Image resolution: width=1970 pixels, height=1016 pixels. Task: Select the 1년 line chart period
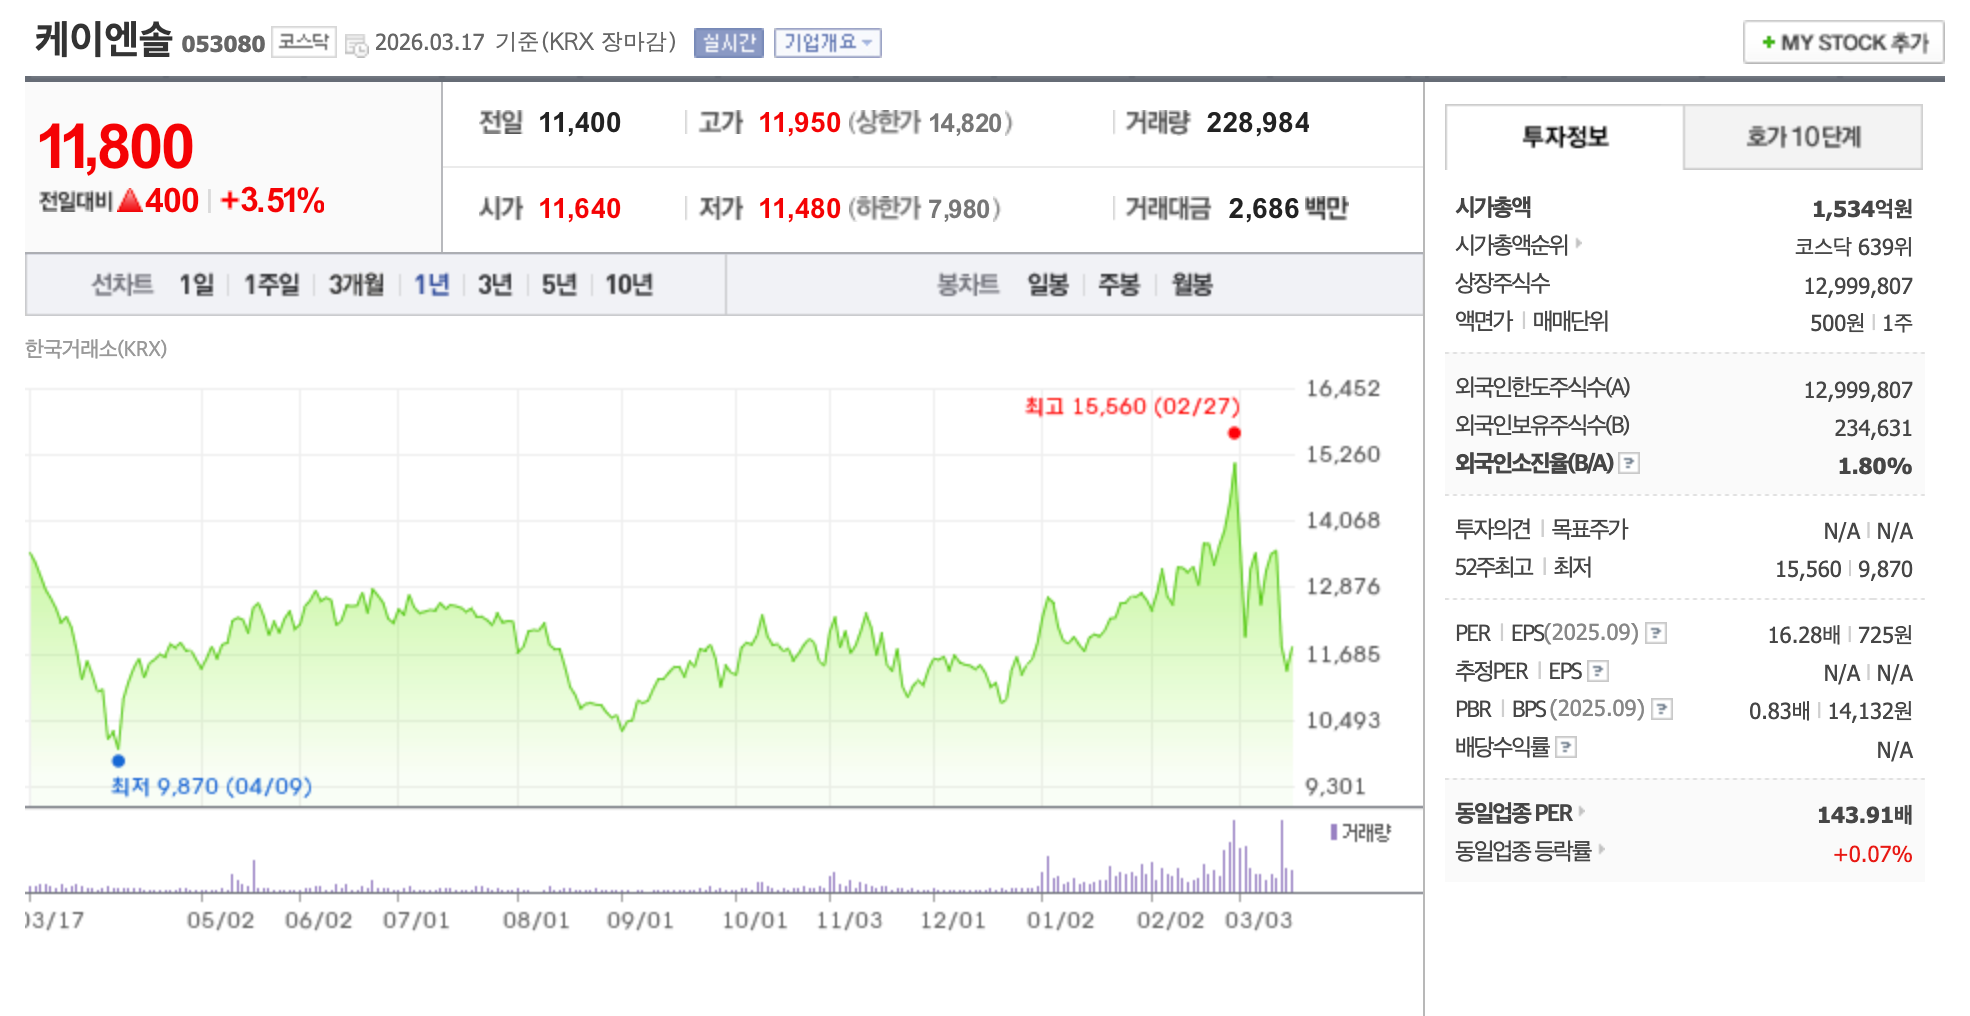point(432,285)
